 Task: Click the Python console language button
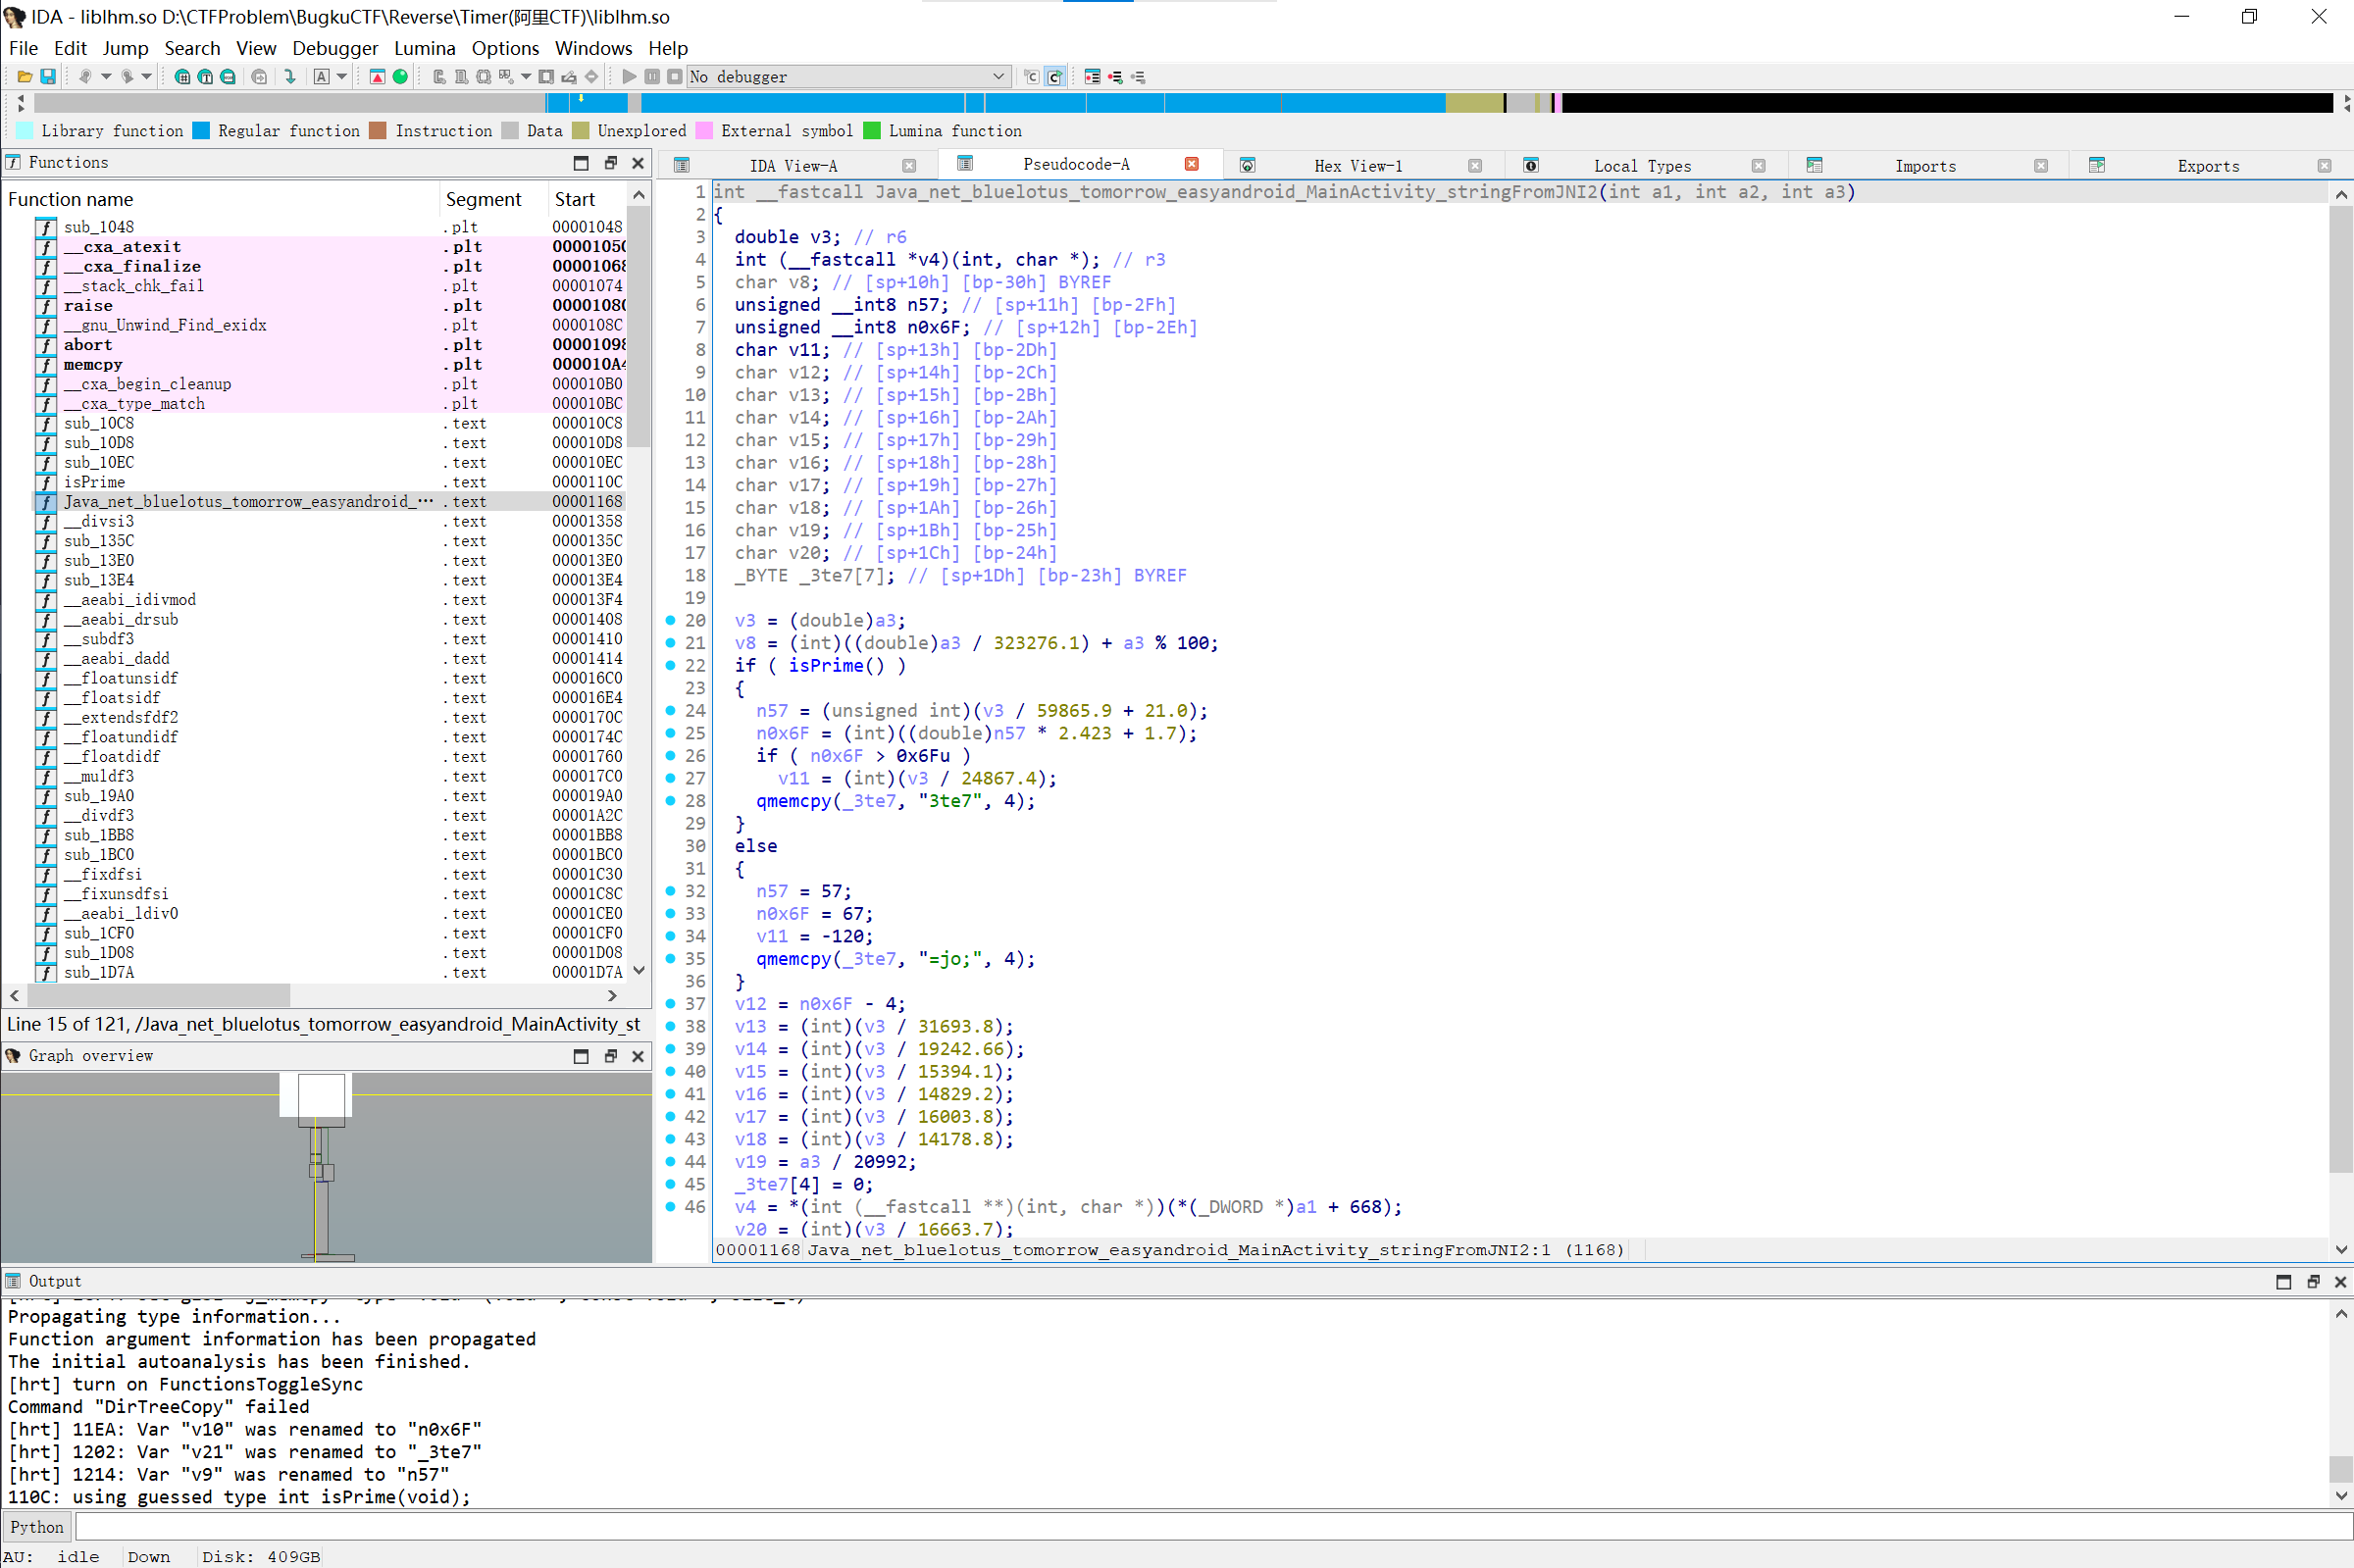pos(37,1527)
